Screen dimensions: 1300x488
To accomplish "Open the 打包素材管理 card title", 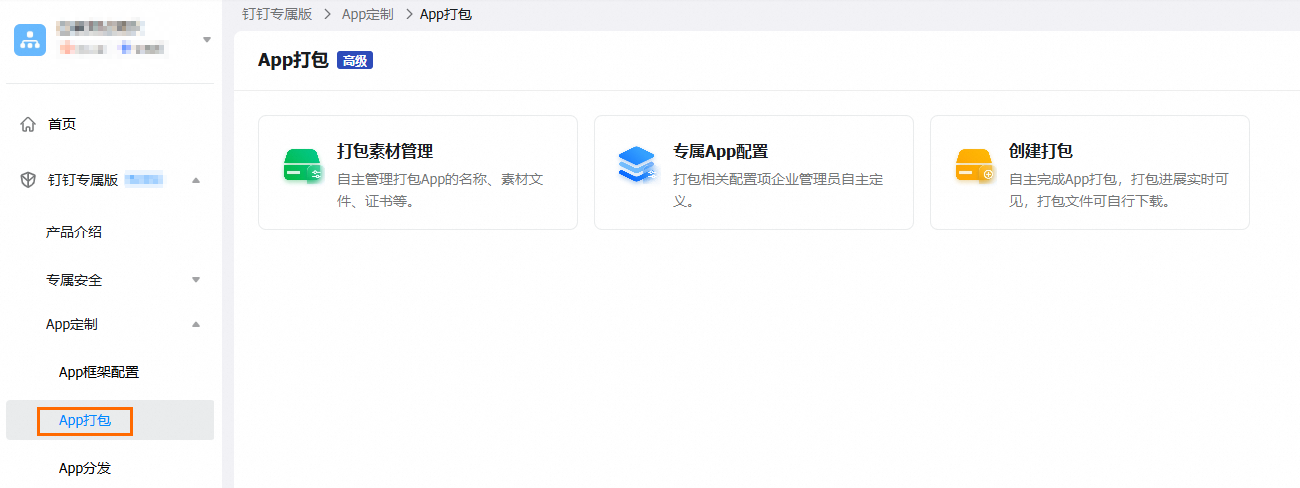I will click(385, 152).
